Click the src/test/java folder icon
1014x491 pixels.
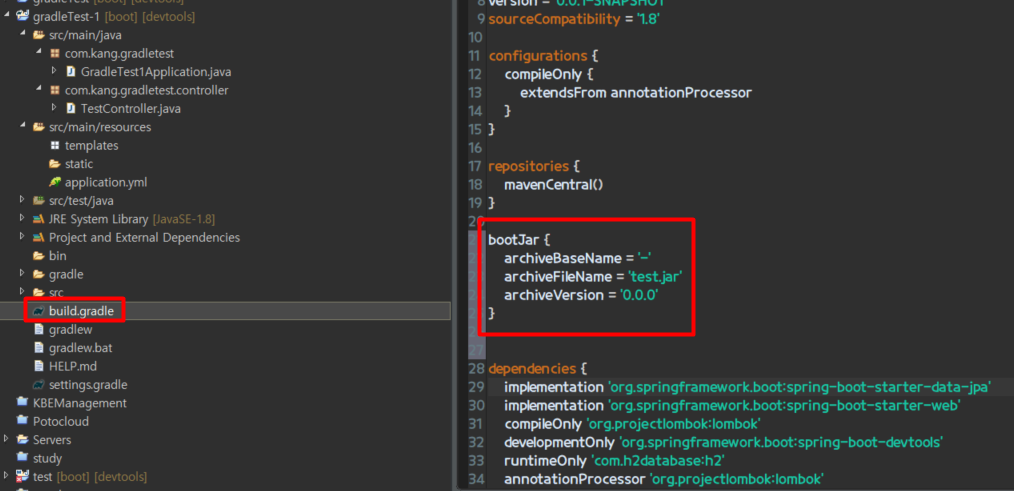pyautogui.click(x=39, y=201)
